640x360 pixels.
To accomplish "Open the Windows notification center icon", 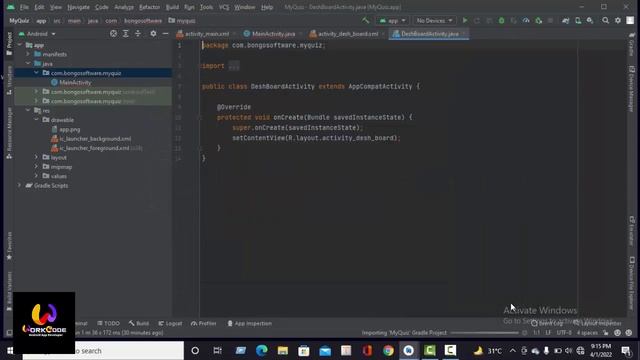I will [x=626, y=351].
